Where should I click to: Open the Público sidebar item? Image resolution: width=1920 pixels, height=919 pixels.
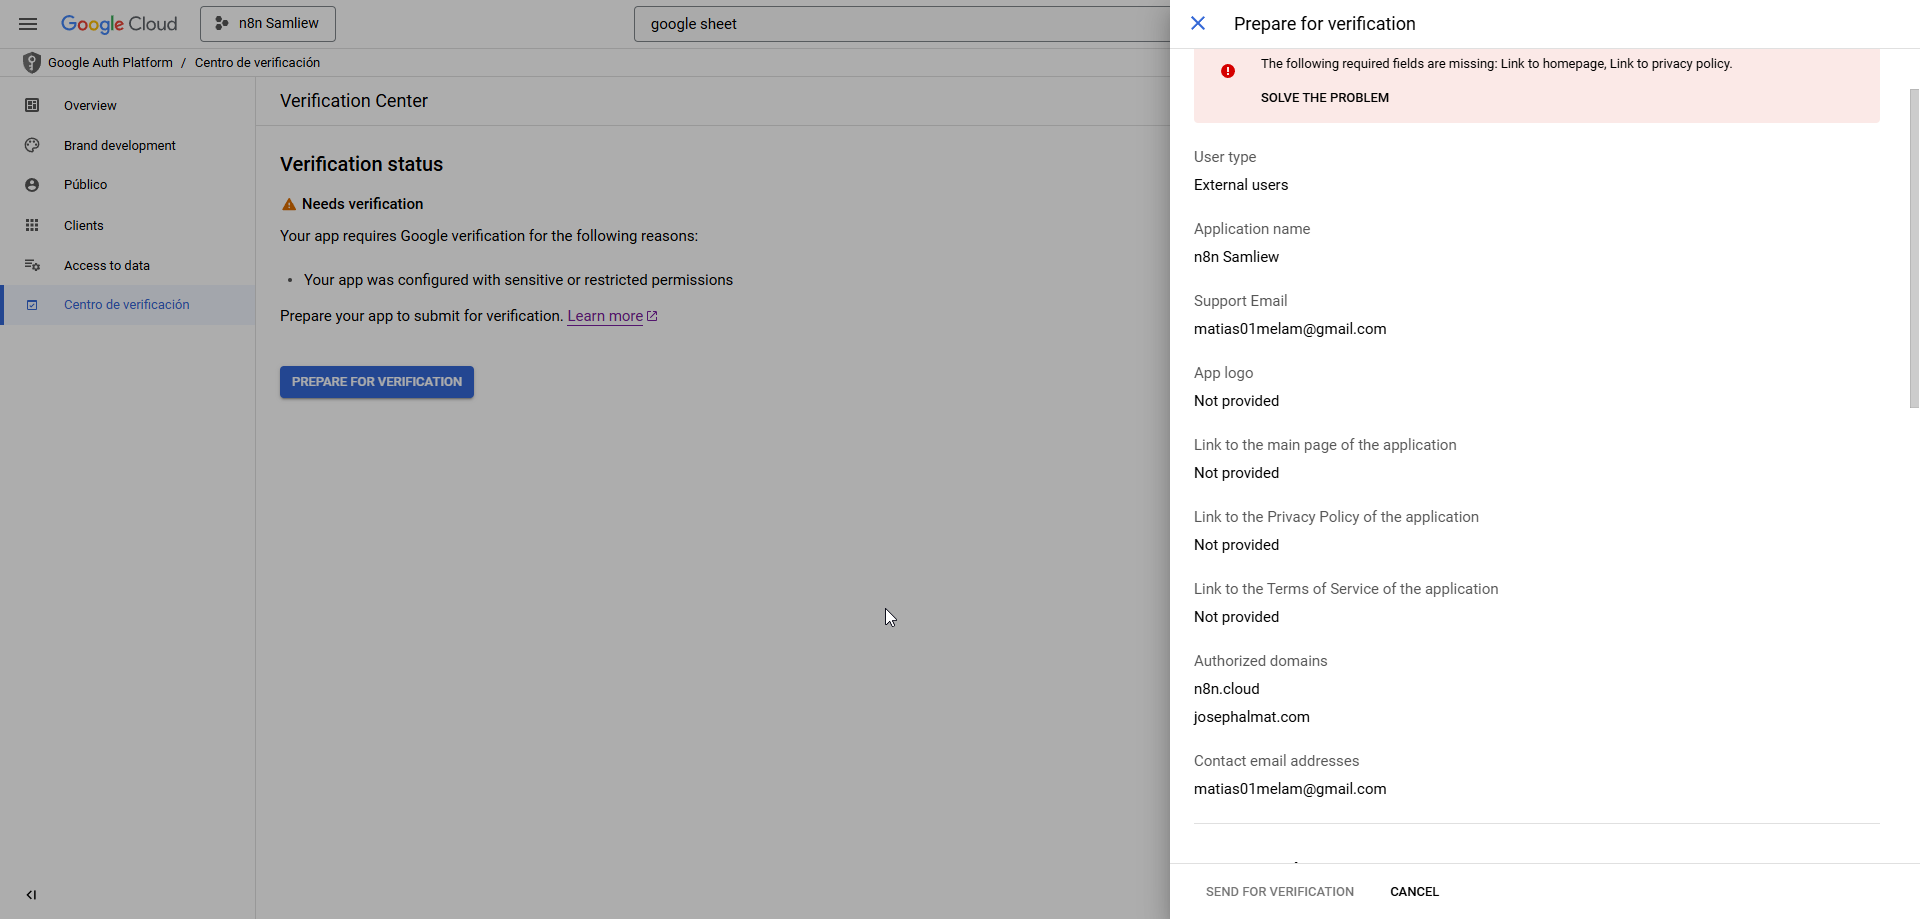point(128,185)
